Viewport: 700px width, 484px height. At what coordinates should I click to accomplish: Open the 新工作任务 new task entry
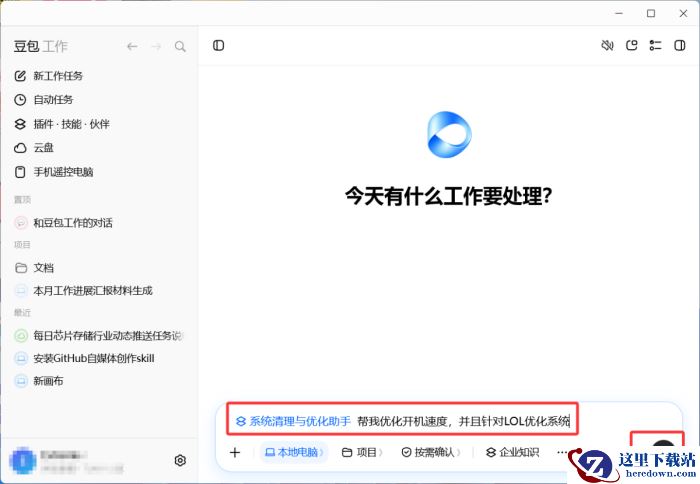(49, 76)
